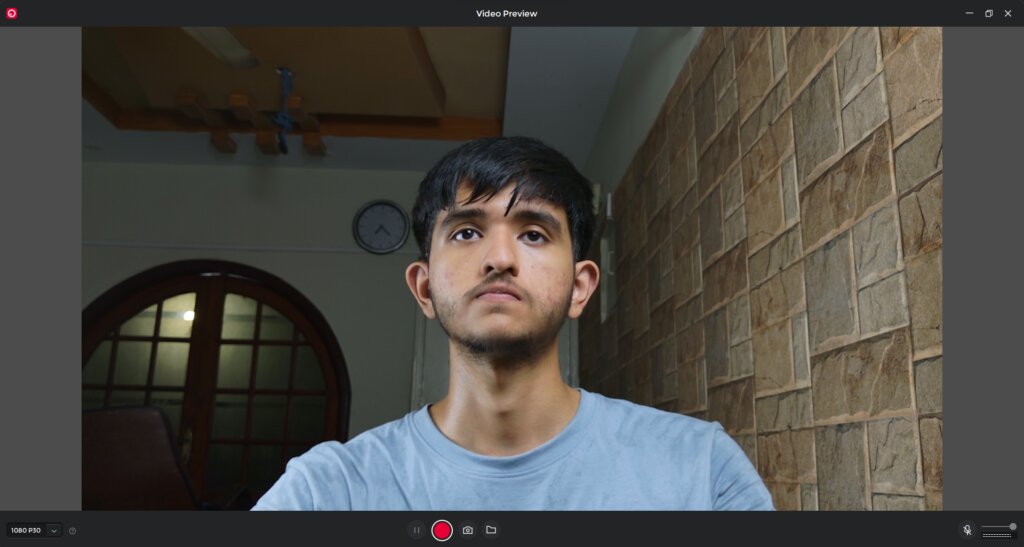This screenshot has height=547, width=1024.
Task: Click the webcam video preview area
Action: coord(511,268)
